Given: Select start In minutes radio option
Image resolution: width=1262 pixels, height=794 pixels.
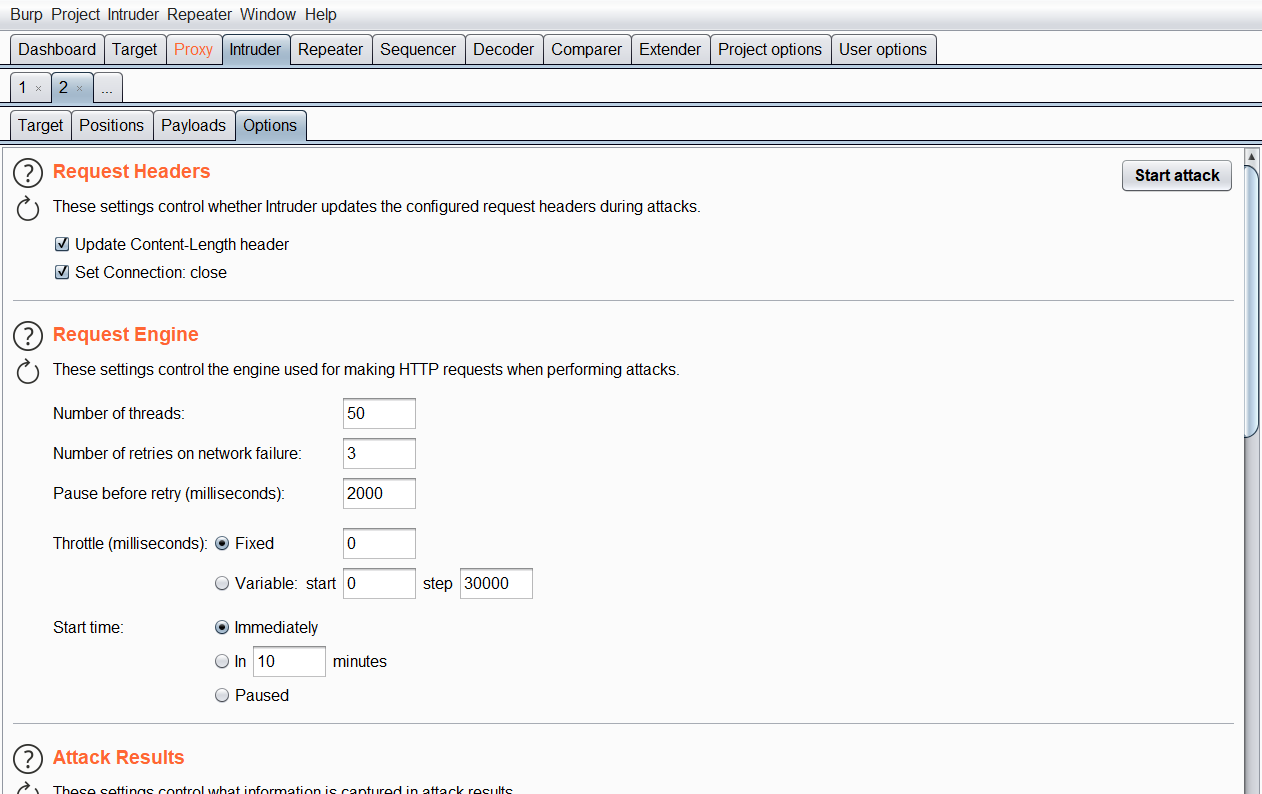Looking at the screenshot, I should pos(222,662).
